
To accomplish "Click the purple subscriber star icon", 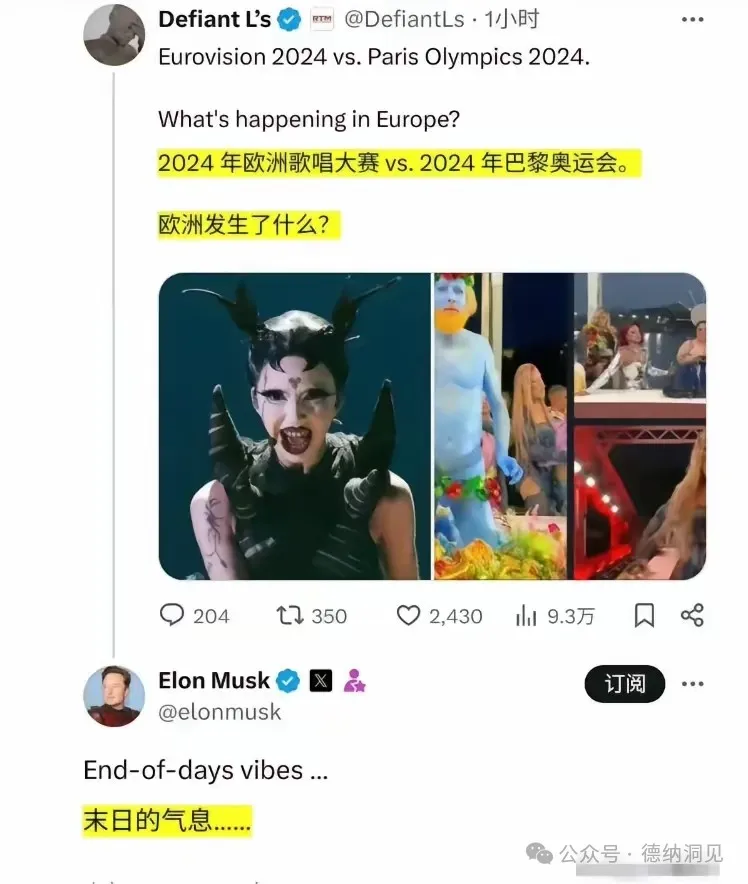I will coord(354,680).
